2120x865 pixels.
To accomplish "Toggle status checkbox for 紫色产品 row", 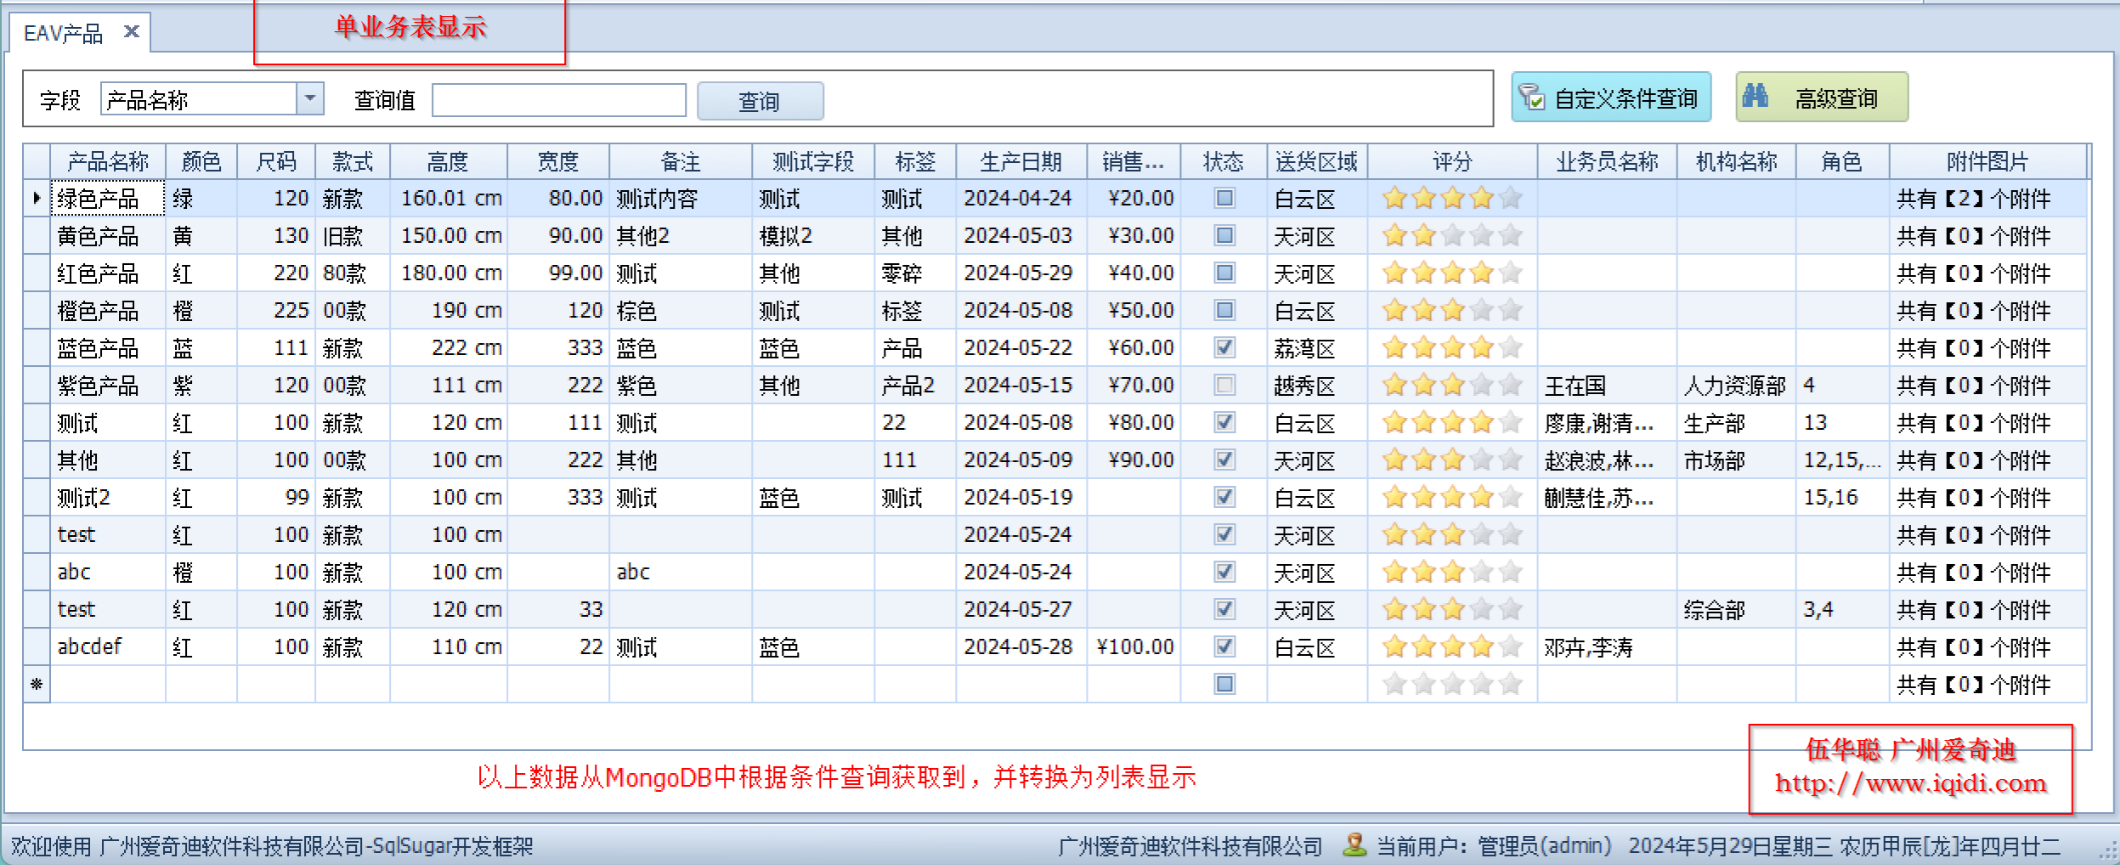I will click(x=1224, y=385).
